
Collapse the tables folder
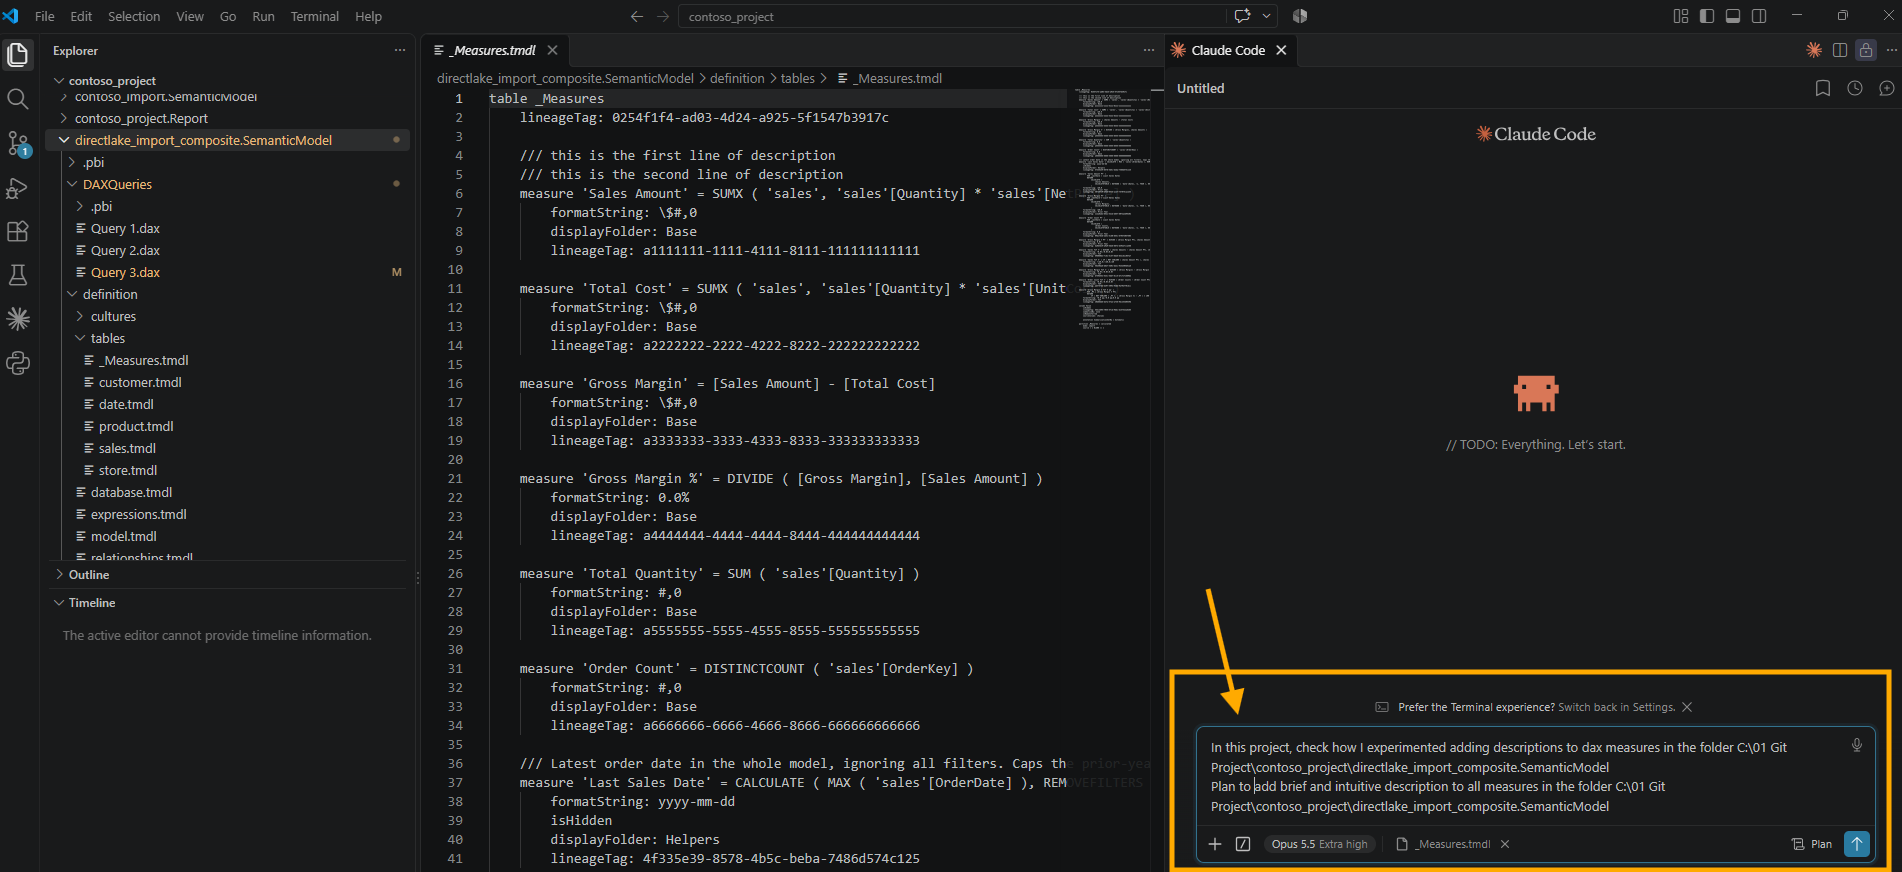coord(80,338)
